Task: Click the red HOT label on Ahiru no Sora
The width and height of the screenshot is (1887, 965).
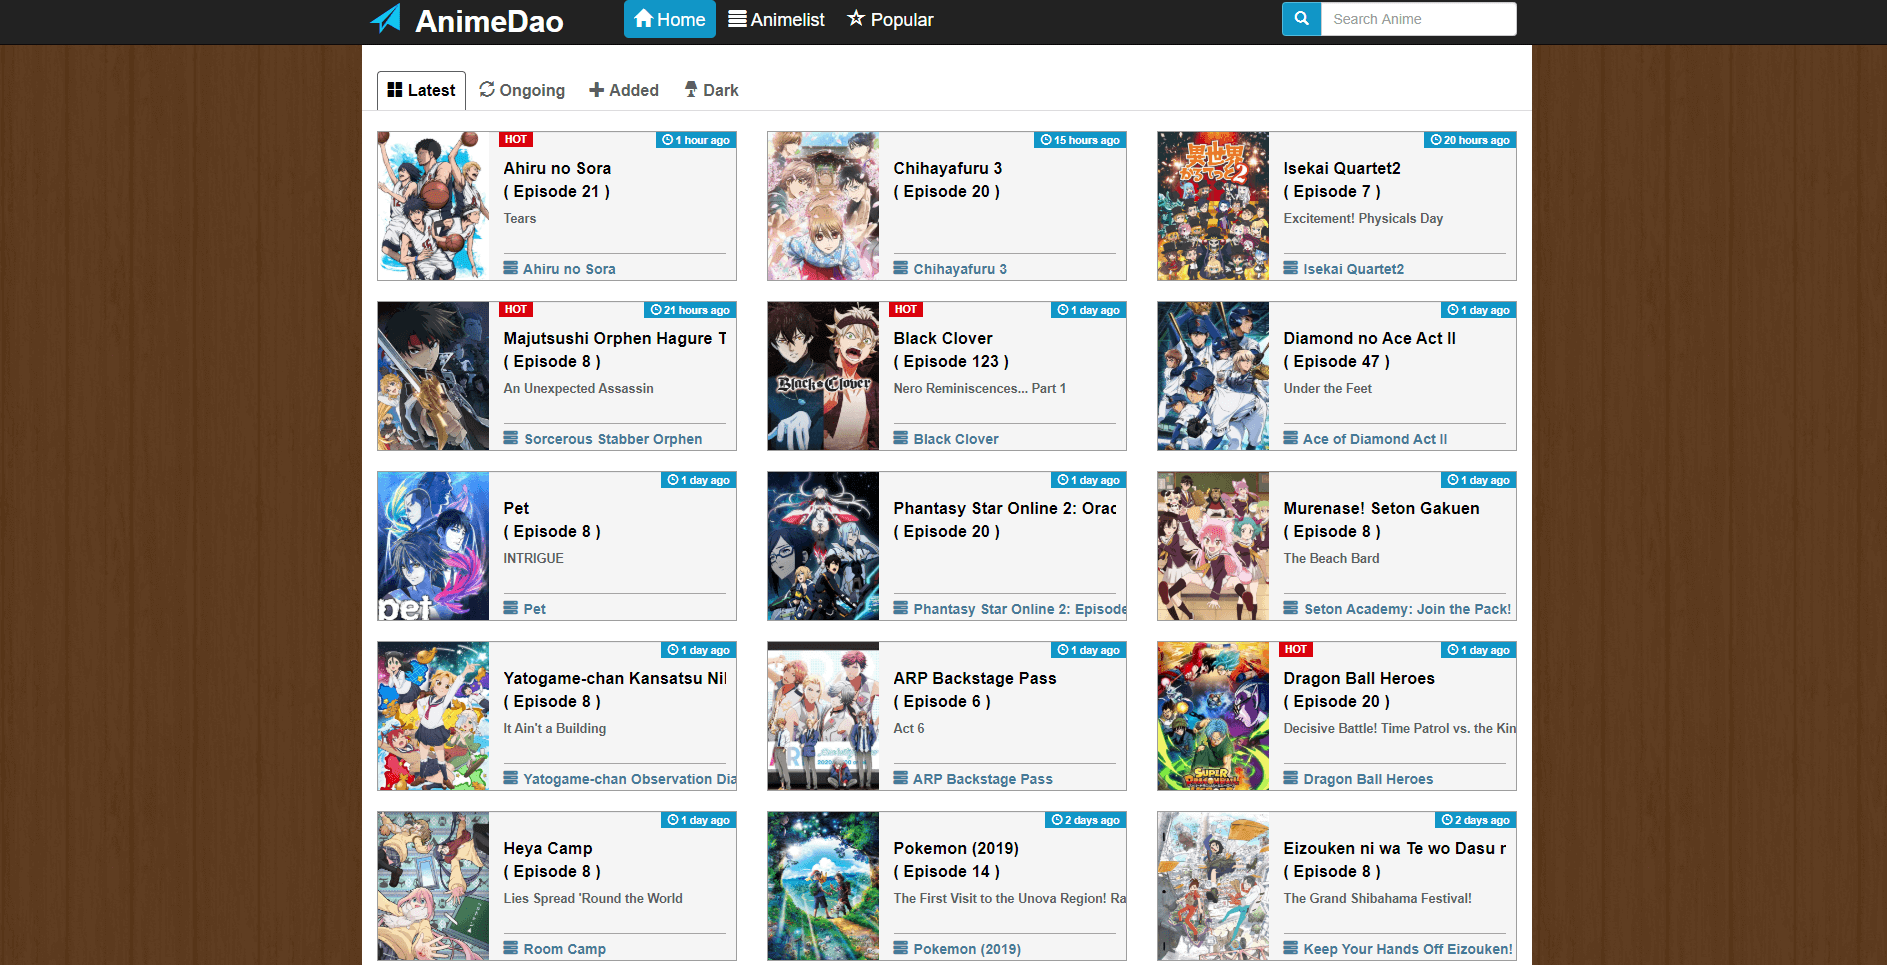Action: (x=515, y=139)
